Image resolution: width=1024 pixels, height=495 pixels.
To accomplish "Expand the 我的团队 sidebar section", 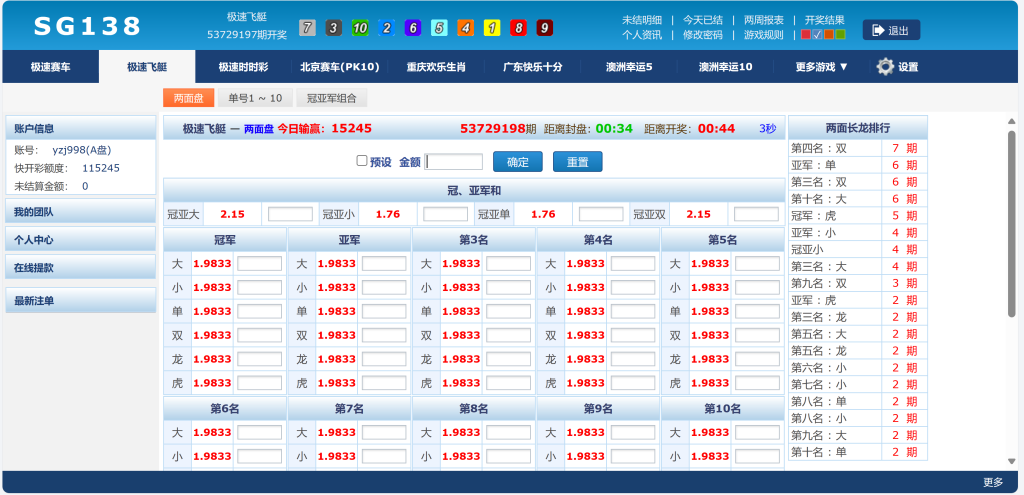I will [x=80, y=212].
